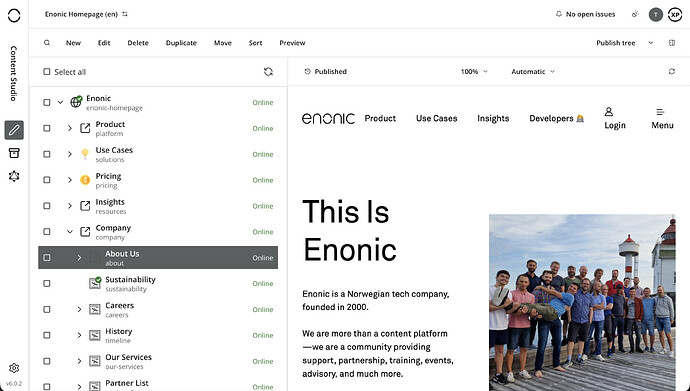The image size is (690, 391).
Task: Open the Archive box icon
Action: click(x=14, y=153)
